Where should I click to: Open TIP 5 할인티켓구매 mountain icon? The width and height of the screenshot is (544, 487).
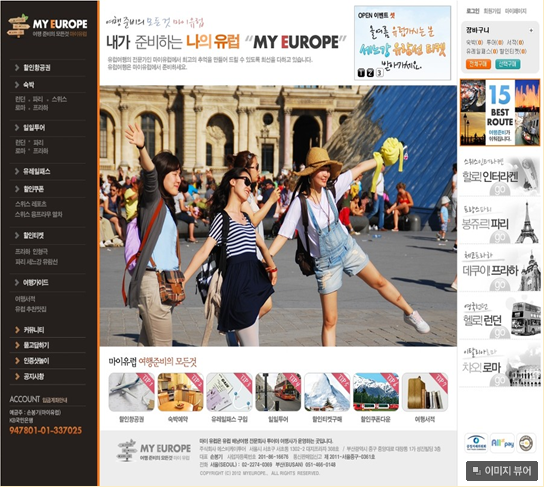pos(327,392)
